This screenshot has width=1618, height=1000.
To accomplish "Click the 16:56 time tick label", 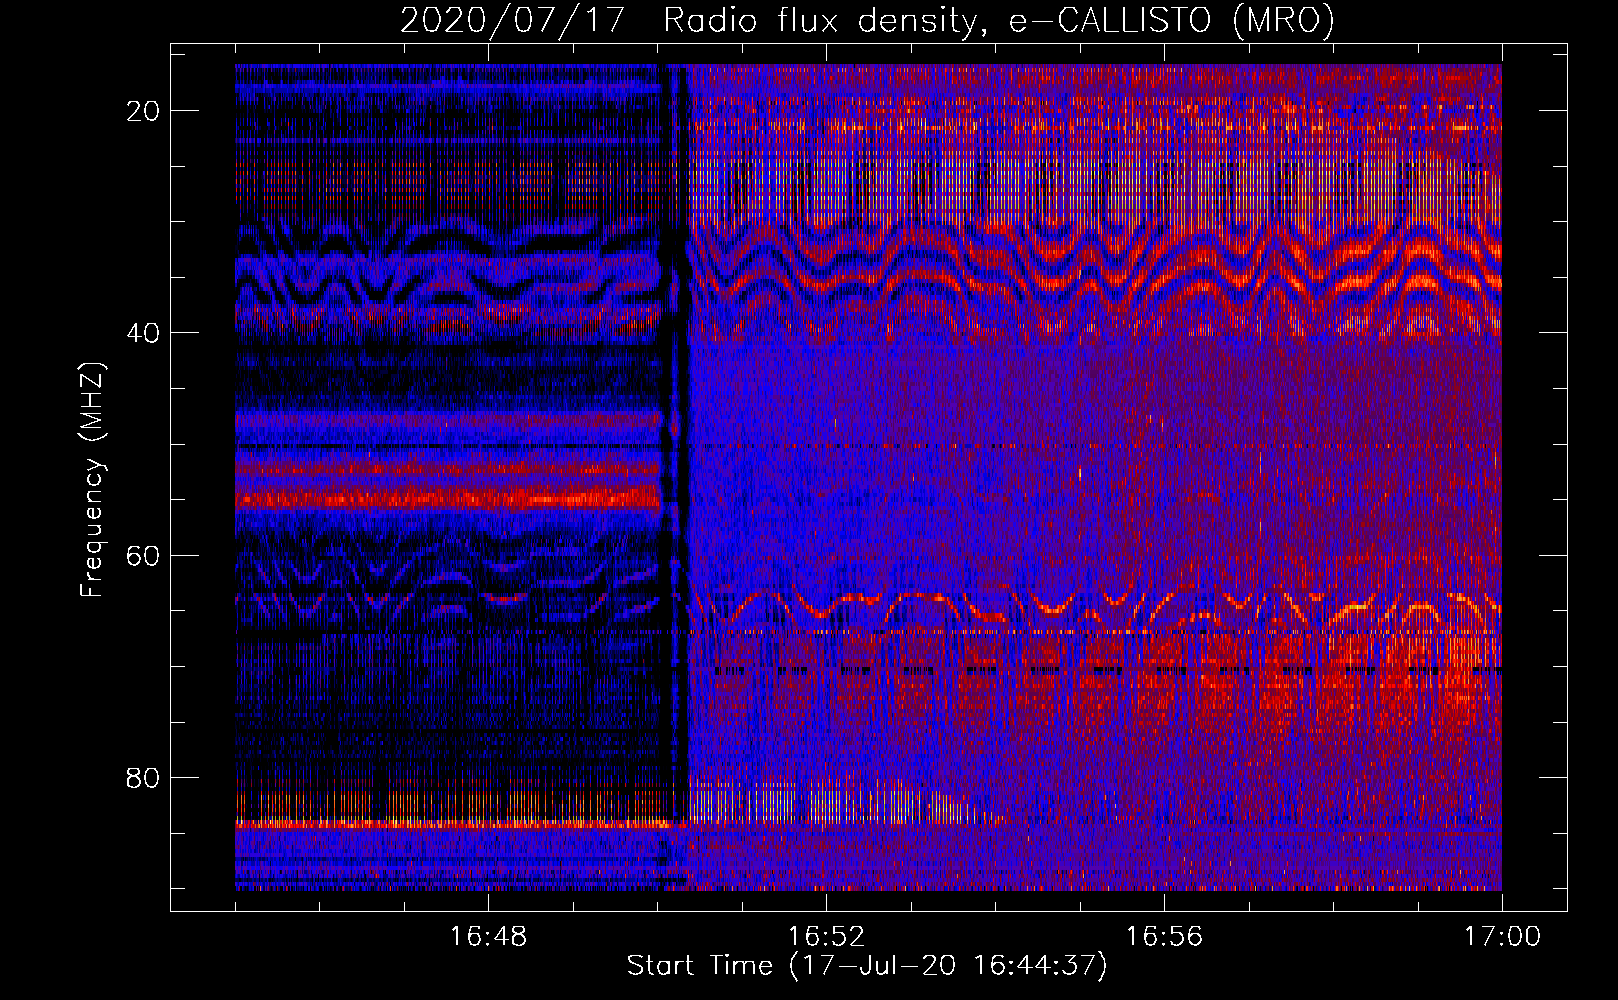I will pyautogui.click(x=1164, y=937).
